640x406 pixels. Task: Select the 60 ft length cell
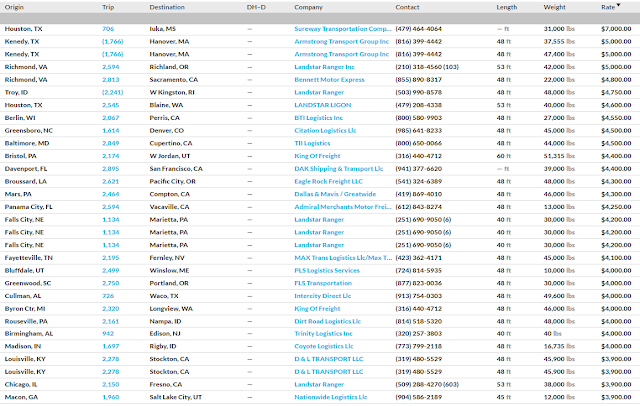tap(503, 156)
